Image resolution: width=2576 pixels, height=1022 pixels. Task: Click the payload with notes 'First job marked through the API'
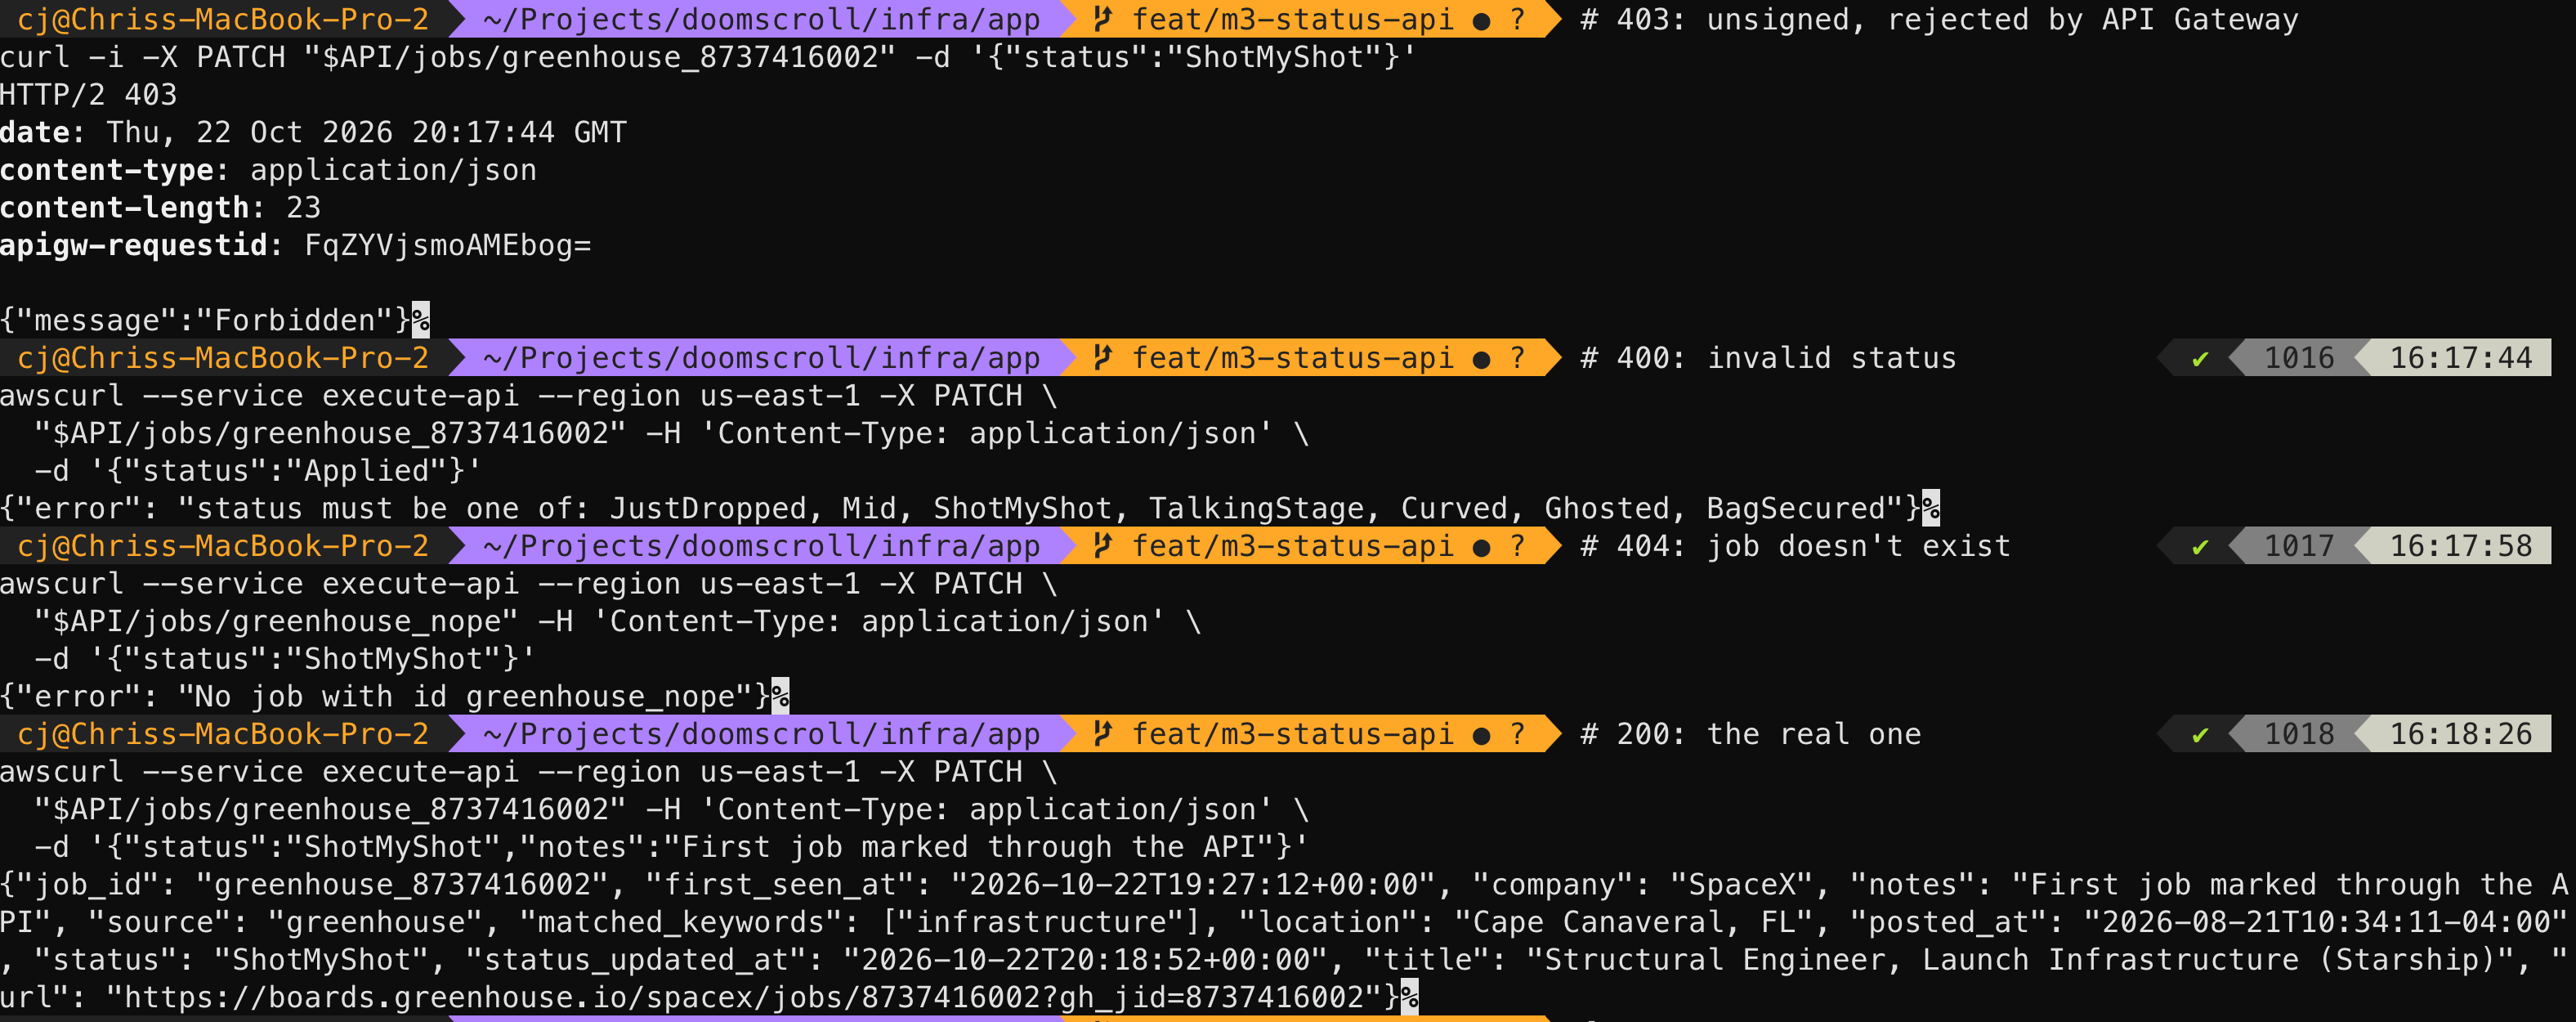coord(671,846)
